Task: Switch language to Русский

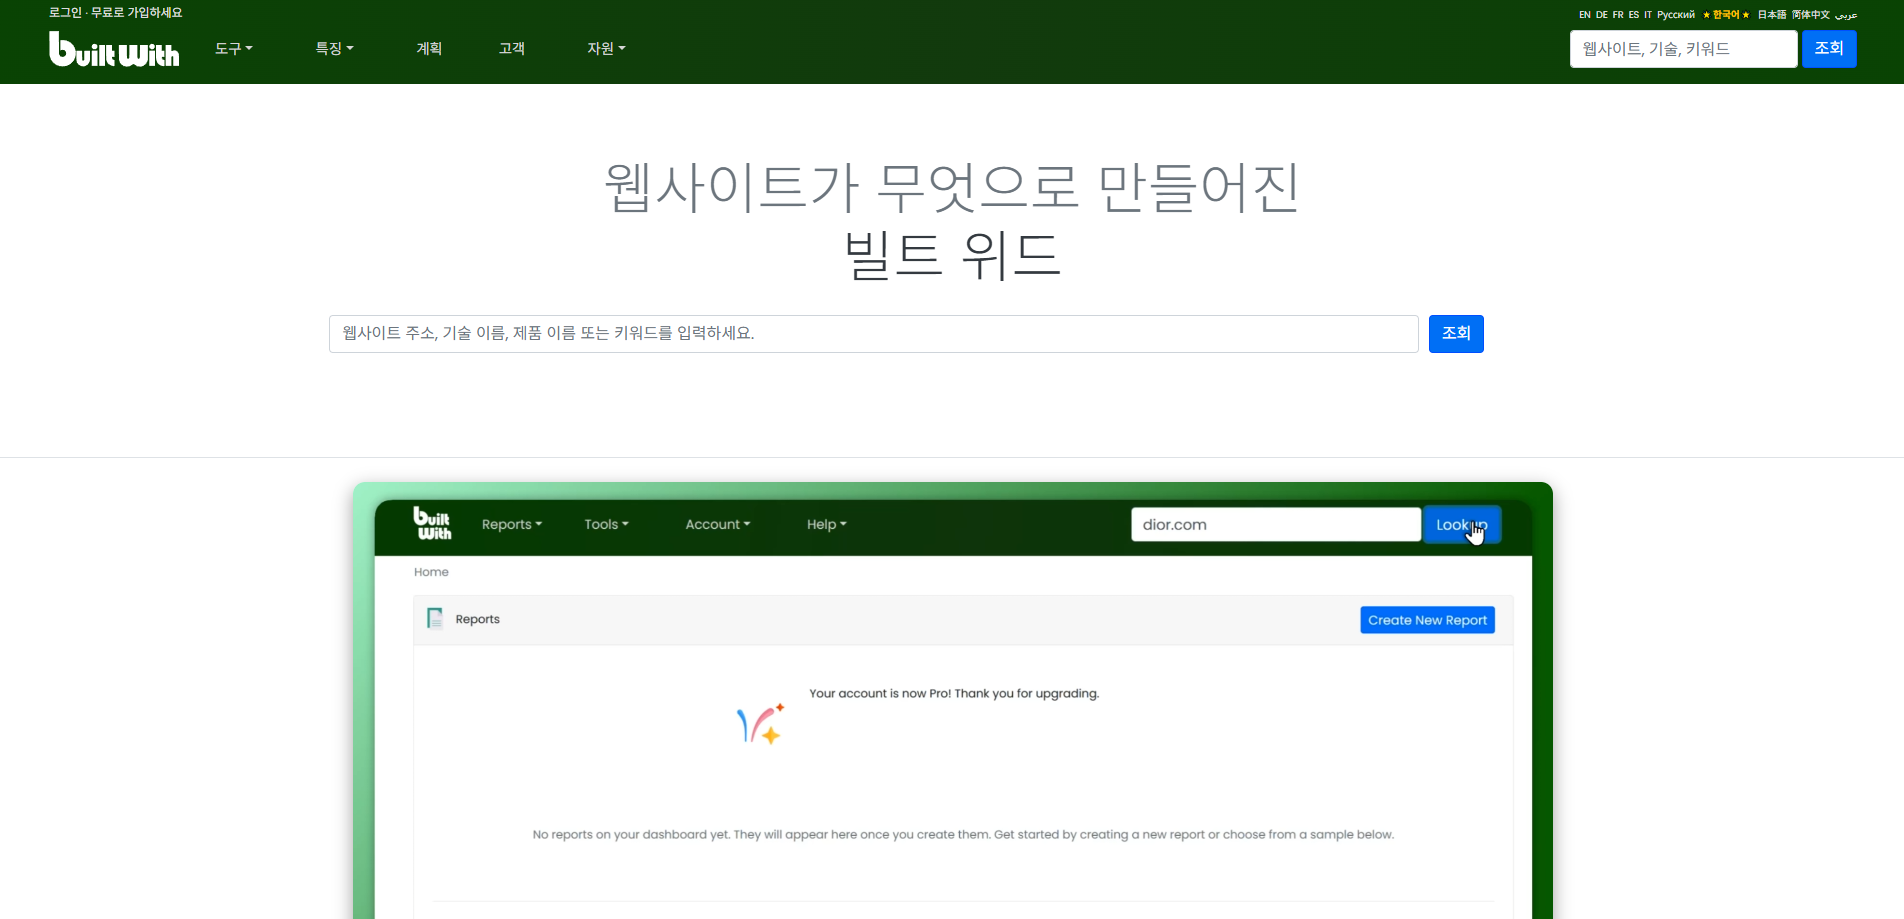Action: [x=1676, y=15]
